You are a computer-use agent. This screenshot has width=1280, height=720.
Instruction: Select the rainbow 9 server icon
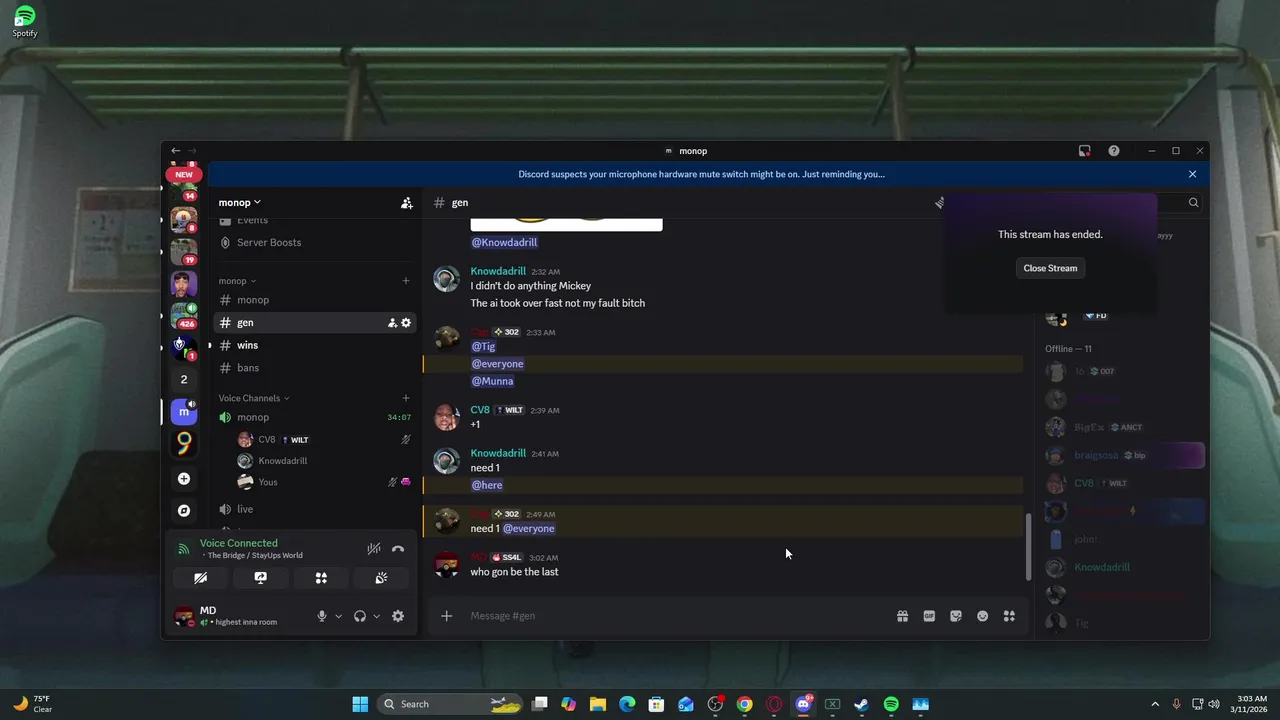coord(184,443)
